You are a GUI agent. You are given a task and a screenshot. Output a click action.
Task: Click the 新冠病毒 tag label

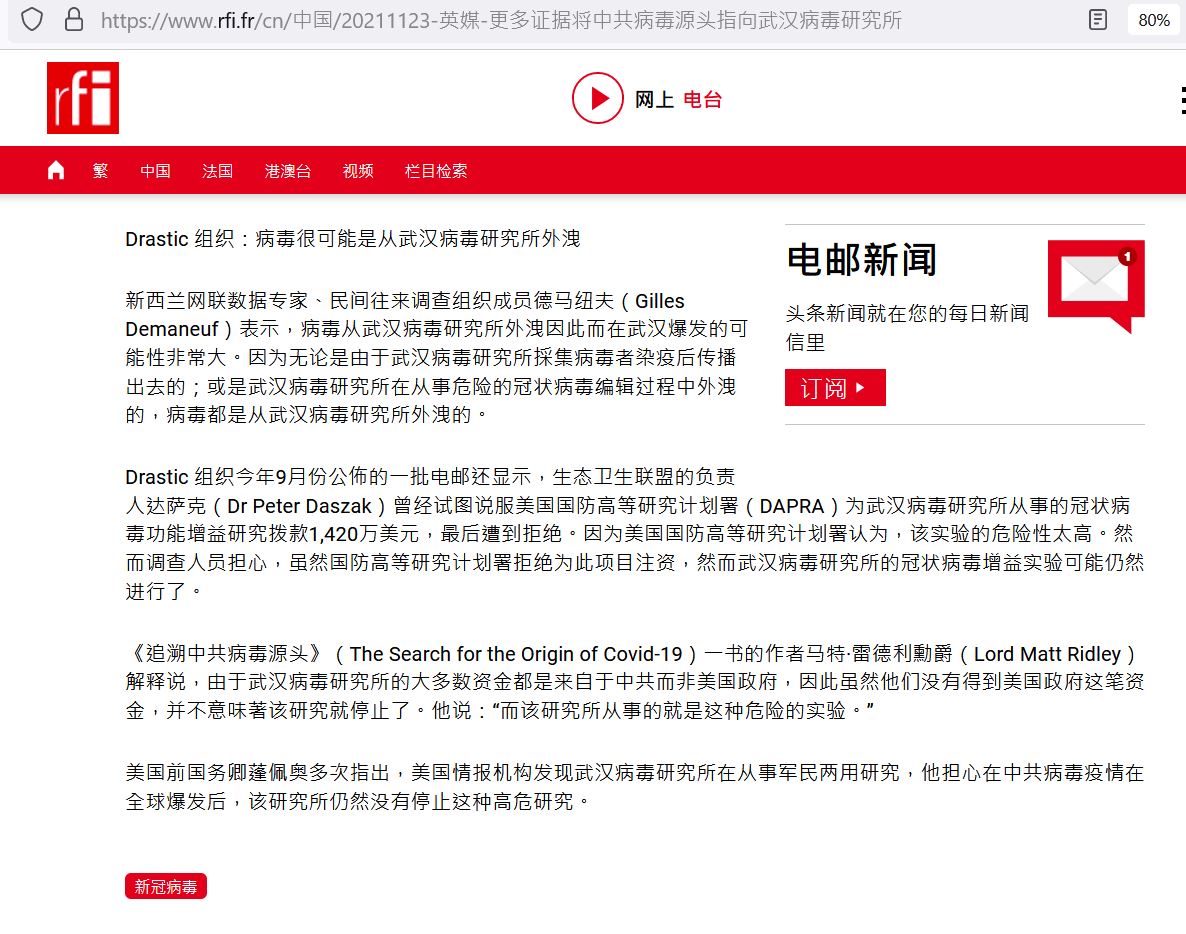tap(166, 886)
